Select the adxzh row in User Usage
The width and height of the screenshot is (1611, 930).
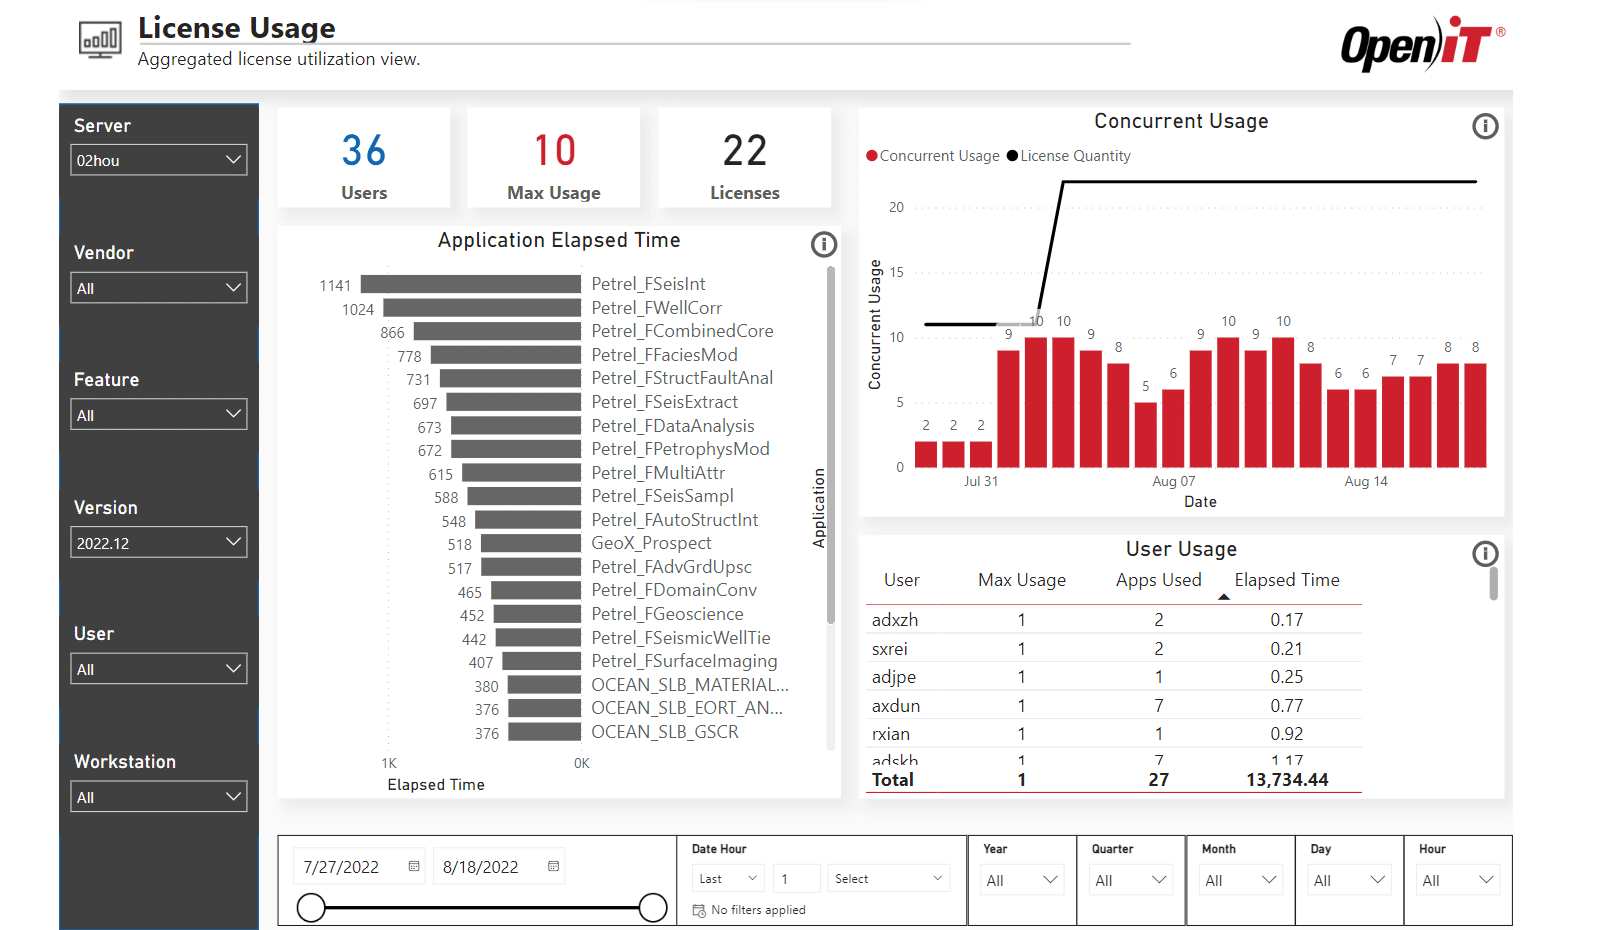(1113, 620)
